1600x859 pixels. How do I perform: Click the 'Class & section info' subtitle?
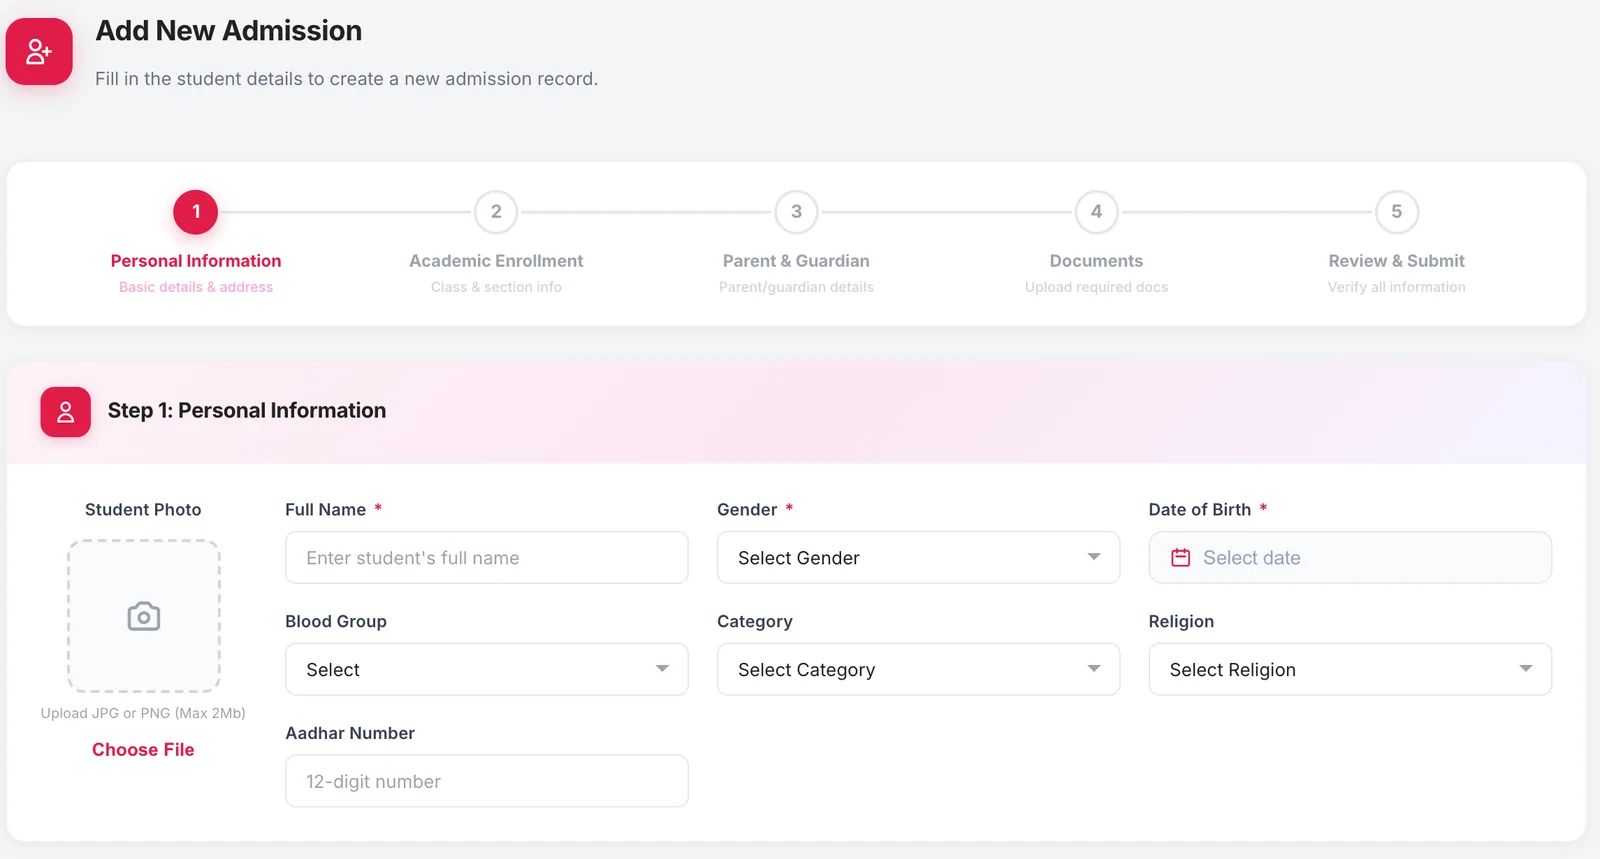click(496, 287)
